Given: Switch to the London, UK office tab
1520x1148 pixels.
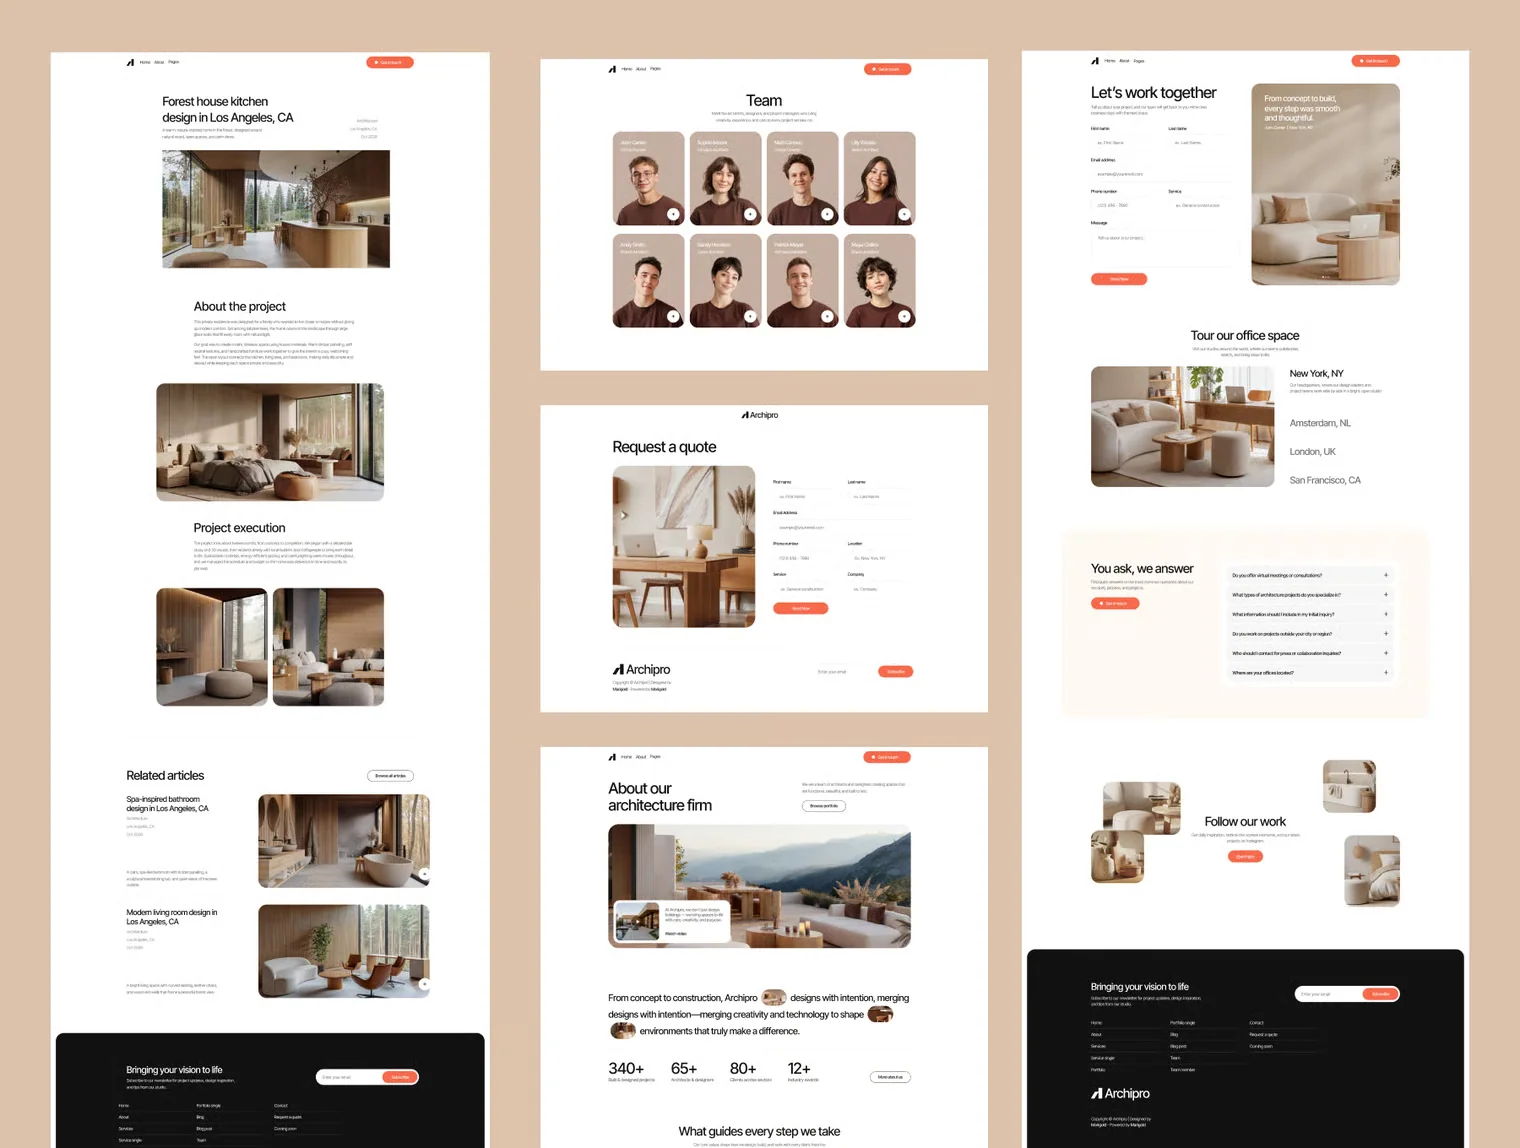Looking at the screenshot, I should (1313, 452).
